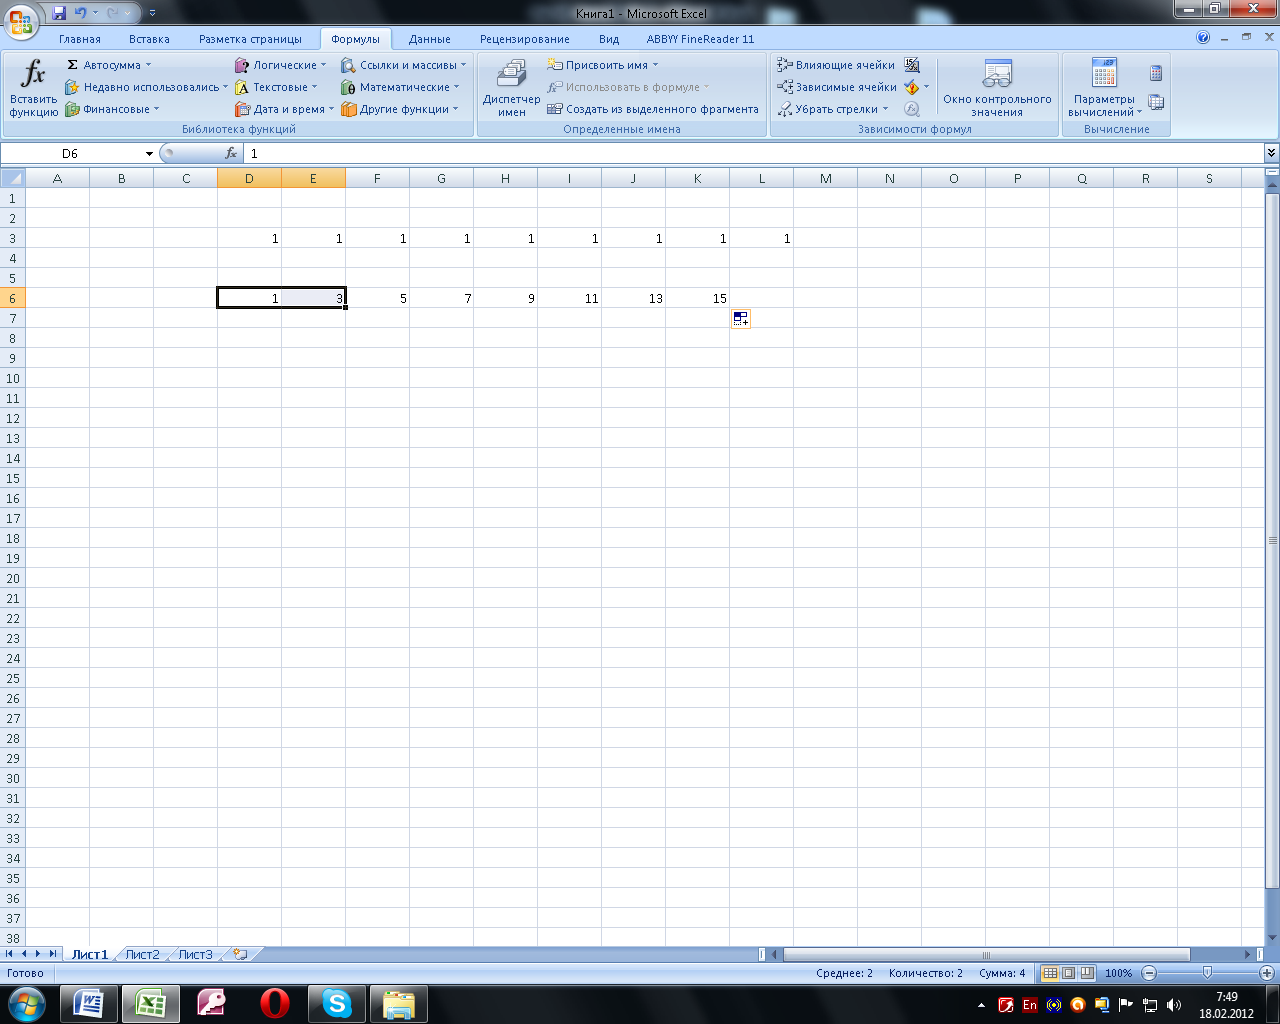This screenshot has height=1024, width=1280.
Task: Switch to the Вставка tab
Action: pos(149,39)
